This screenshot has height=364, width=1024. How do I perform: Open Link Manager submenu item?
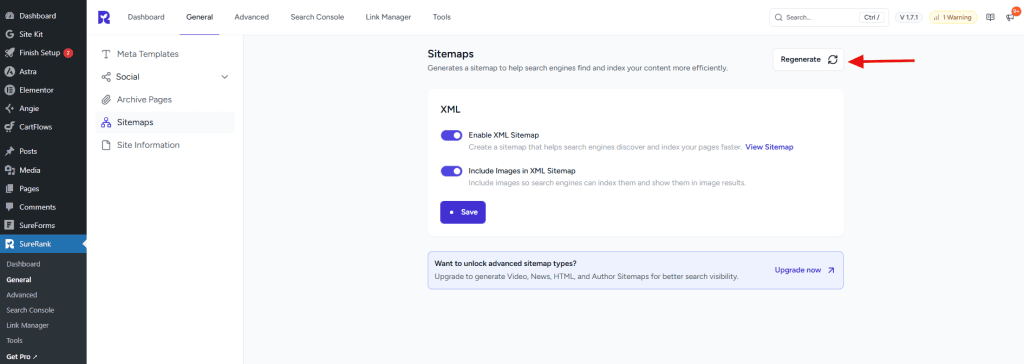pyautogui.click(x=27, y=325)
